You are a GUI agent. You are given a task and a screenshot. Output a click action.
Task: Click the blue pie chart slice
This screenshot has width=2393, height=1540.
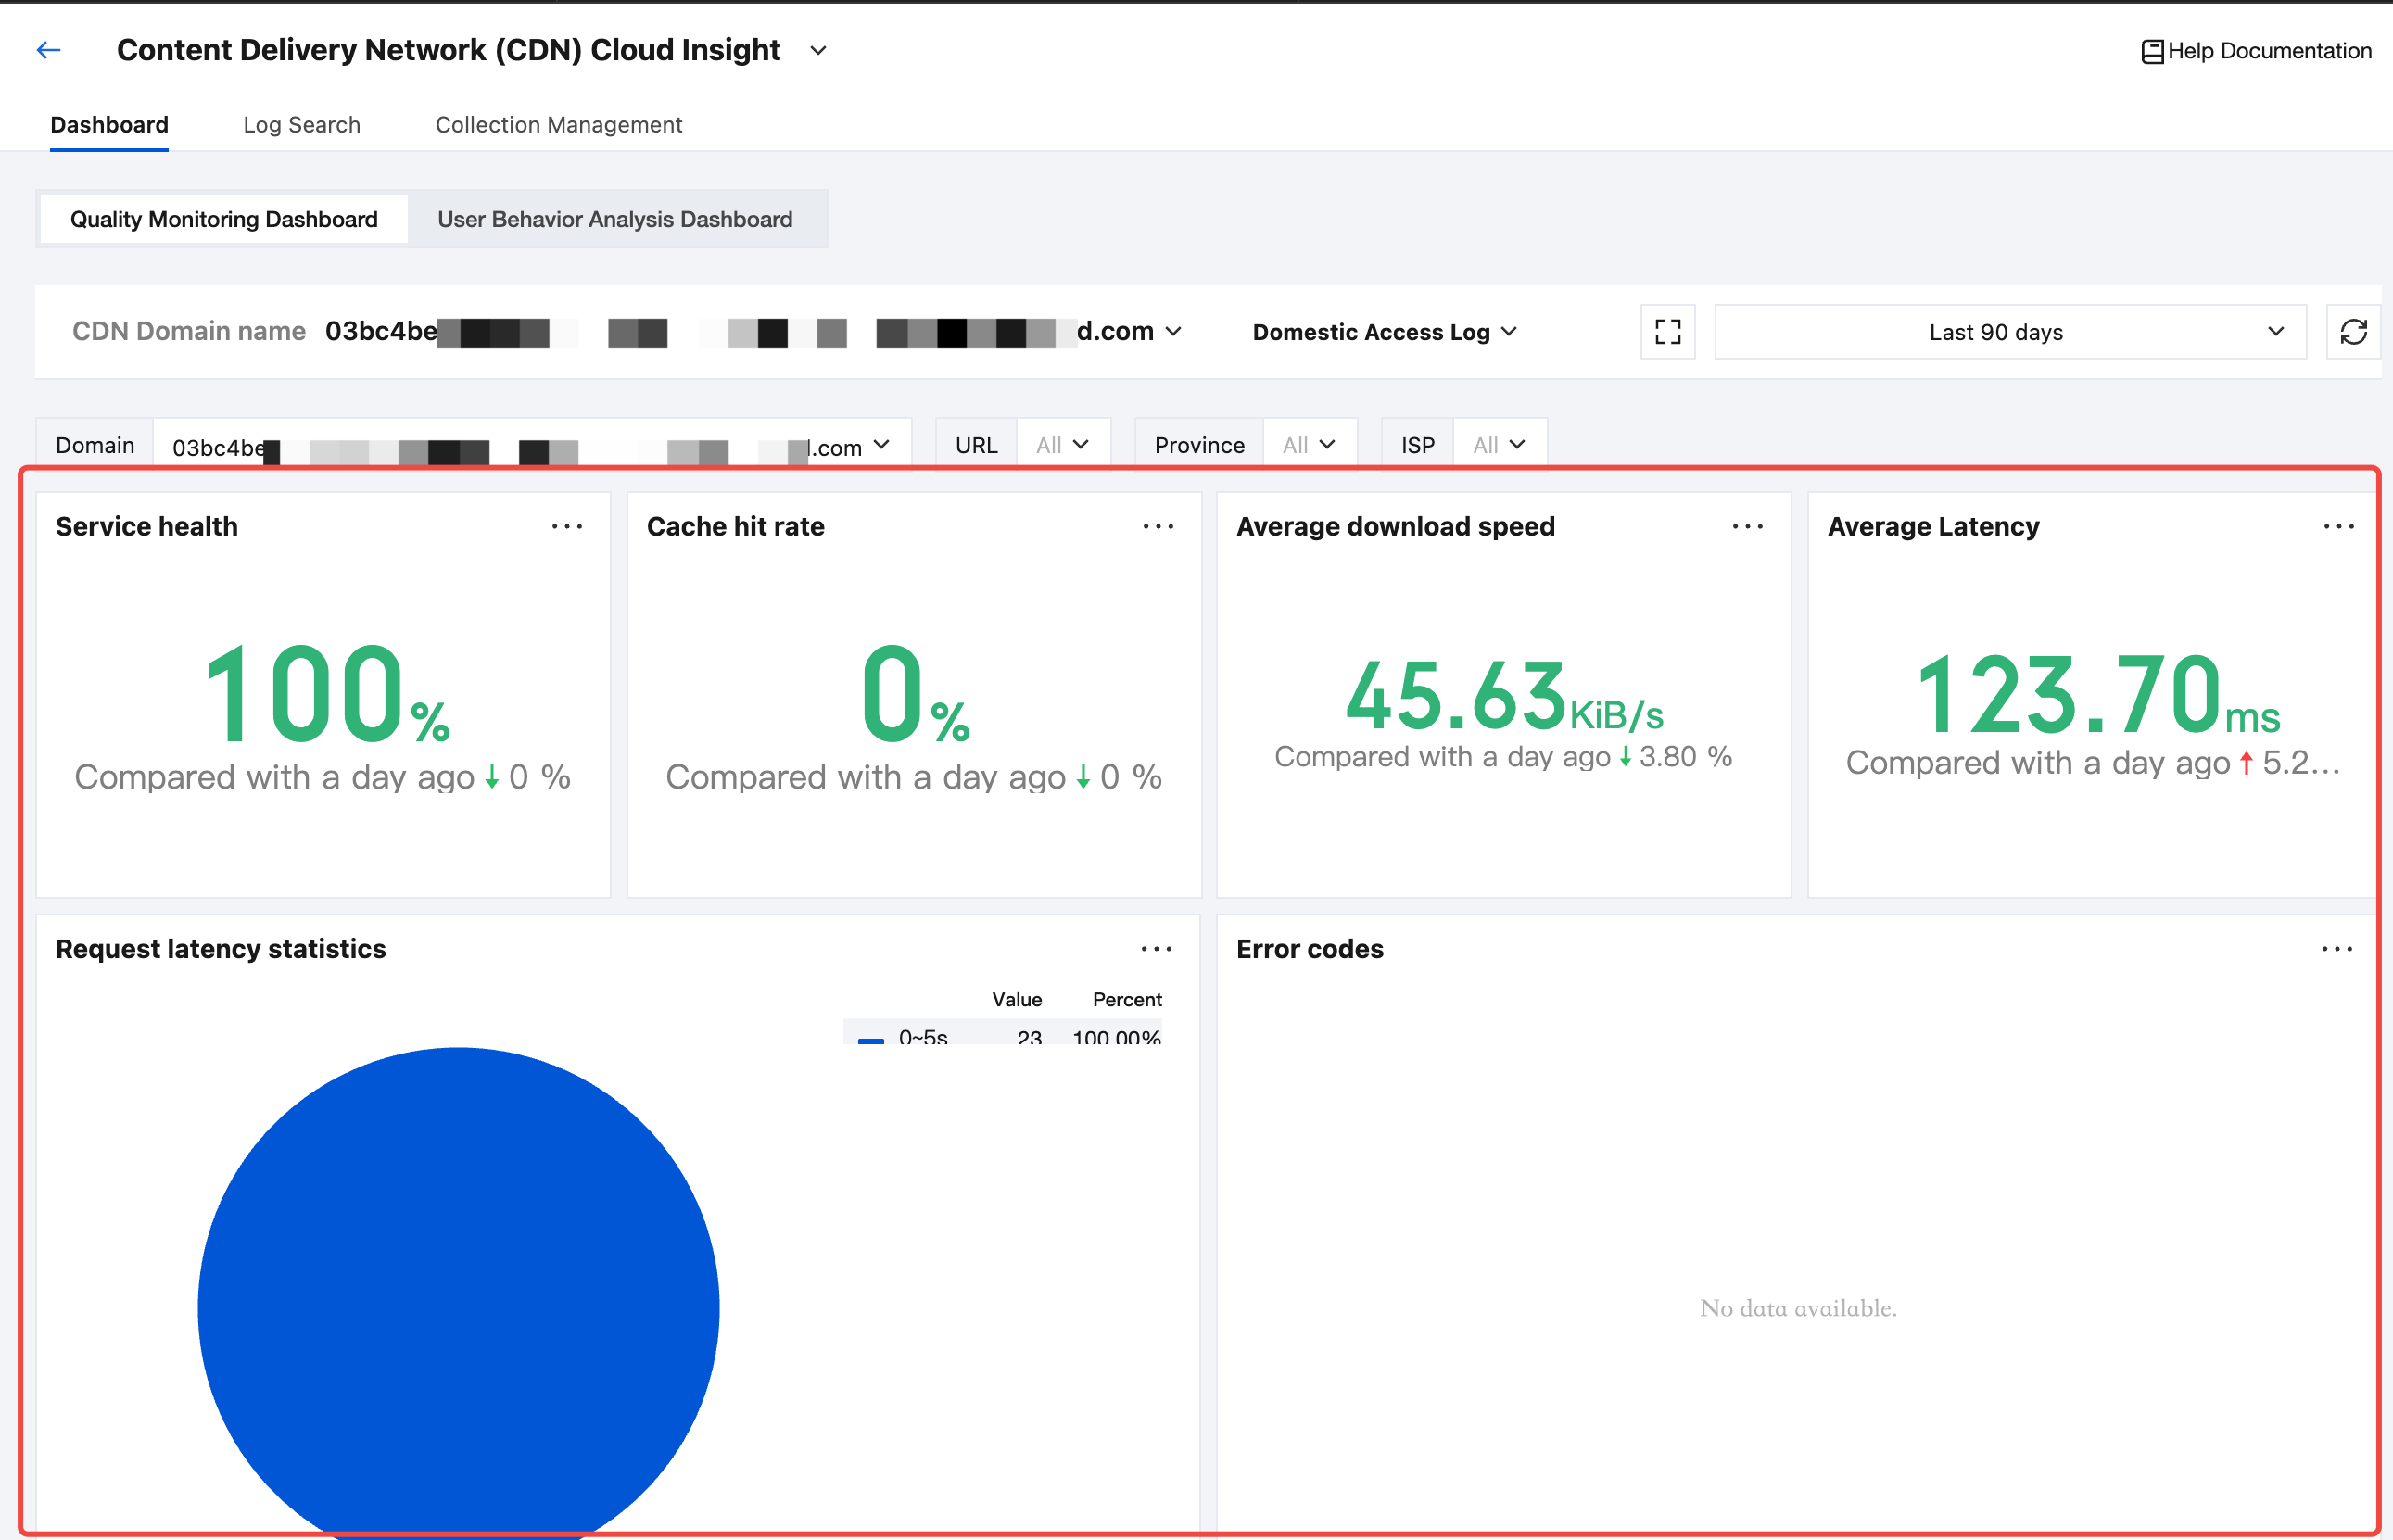point(458,1300)
